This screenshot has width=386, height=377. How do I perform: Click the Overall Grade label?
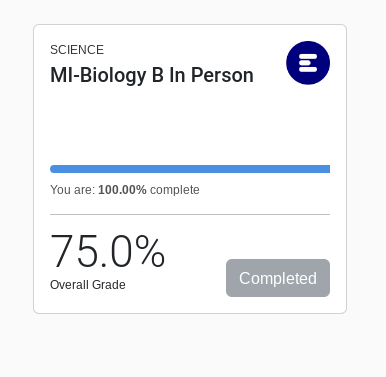pyautogui.click(x=88, y=285)
